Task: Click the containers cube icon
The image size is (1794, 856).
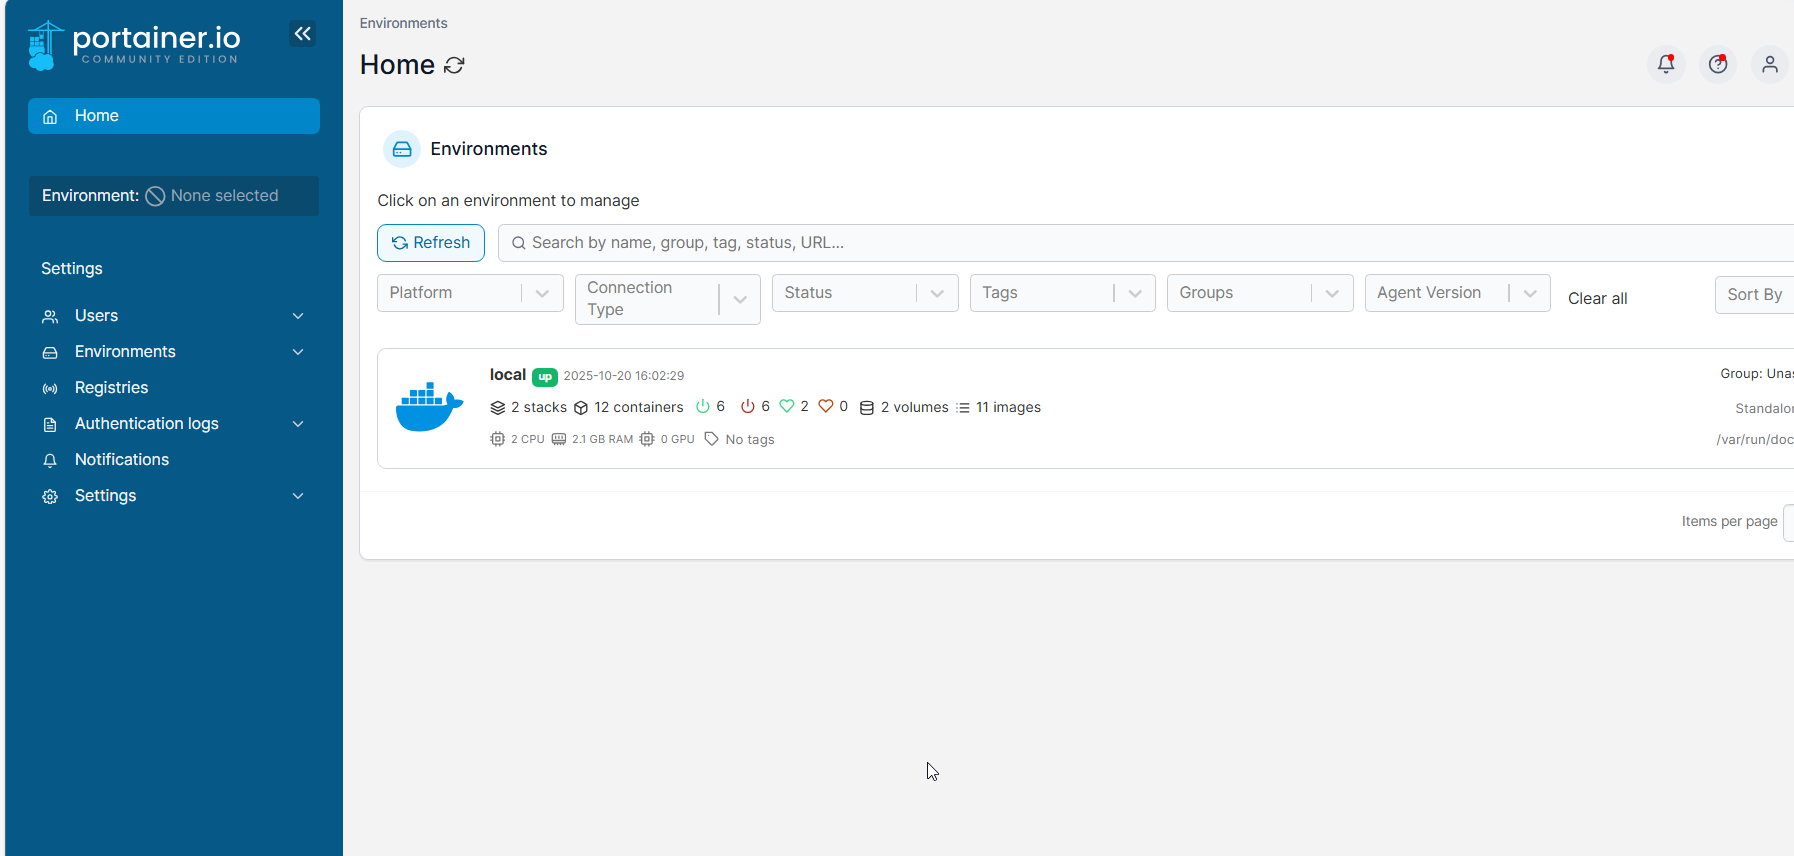Action: click(581, 408)
